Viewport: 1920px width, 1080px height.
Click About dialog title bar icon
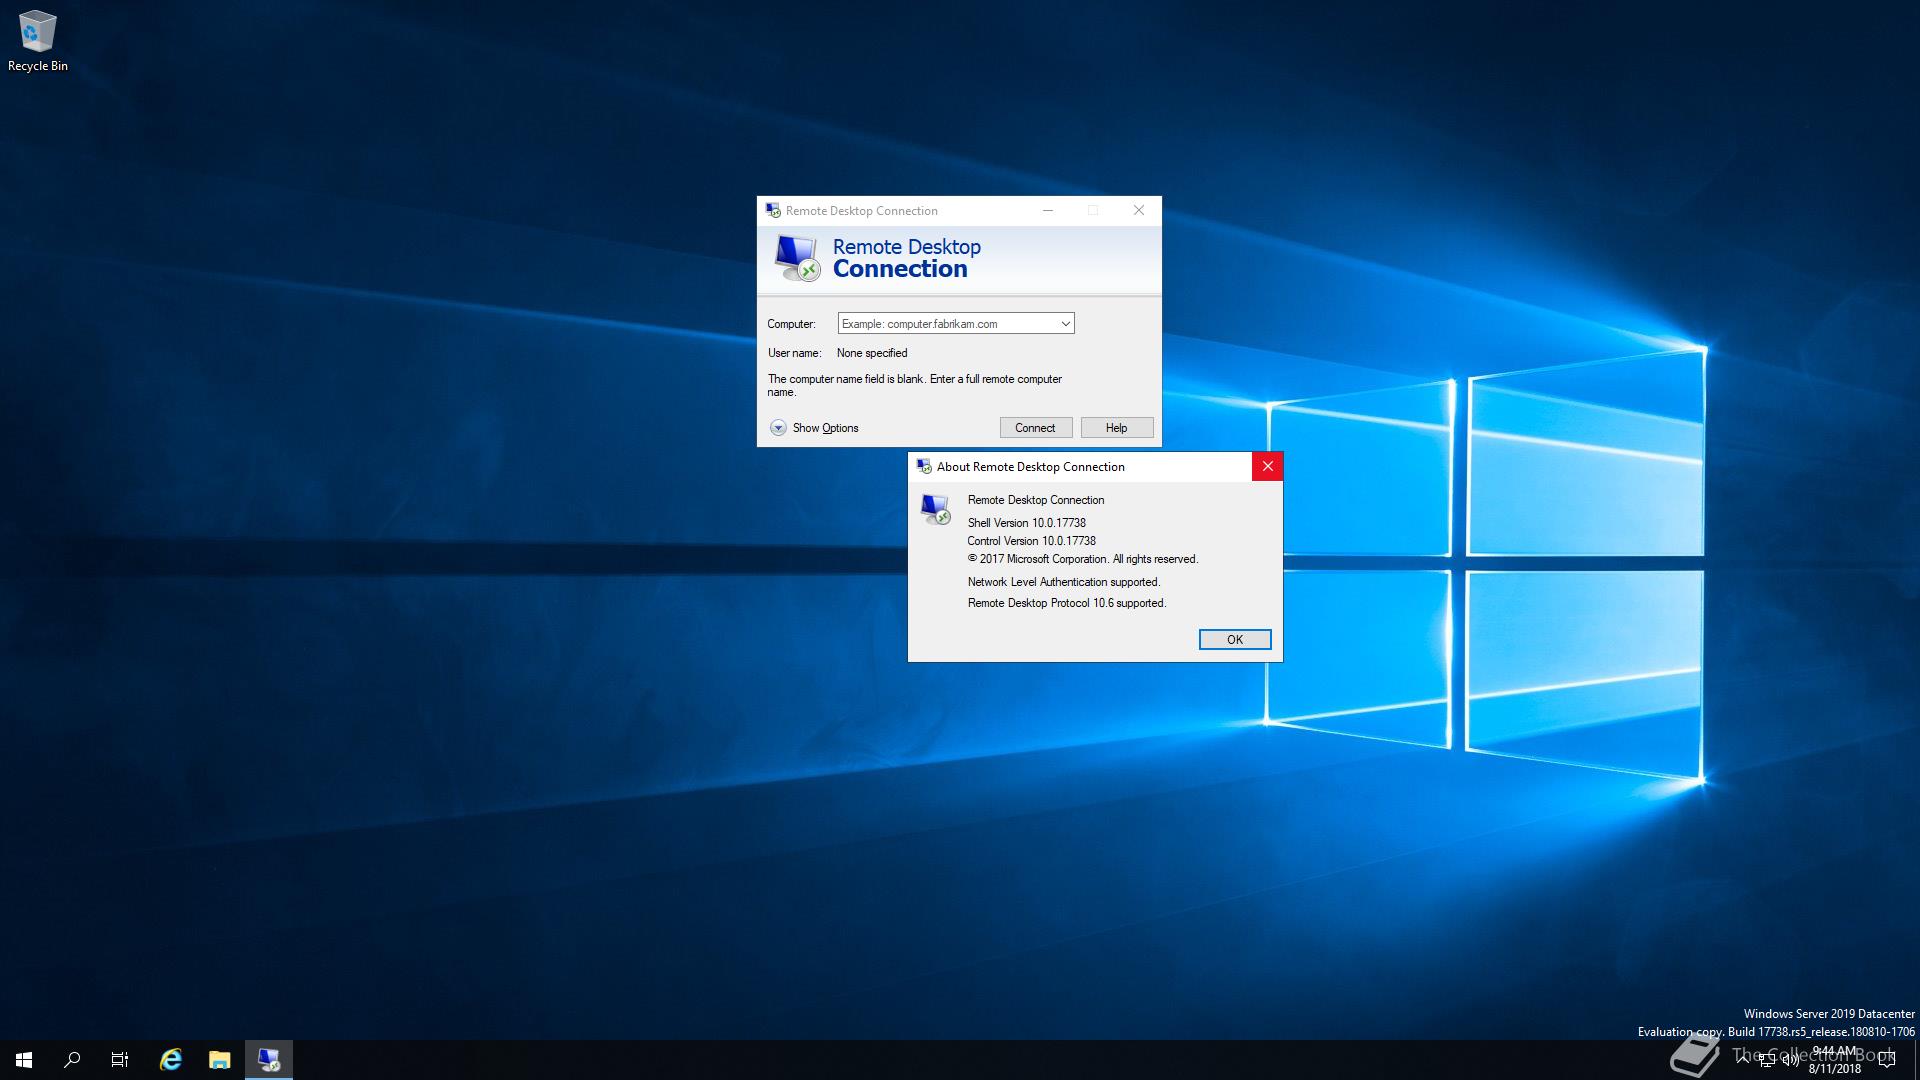tap(924, 467)
